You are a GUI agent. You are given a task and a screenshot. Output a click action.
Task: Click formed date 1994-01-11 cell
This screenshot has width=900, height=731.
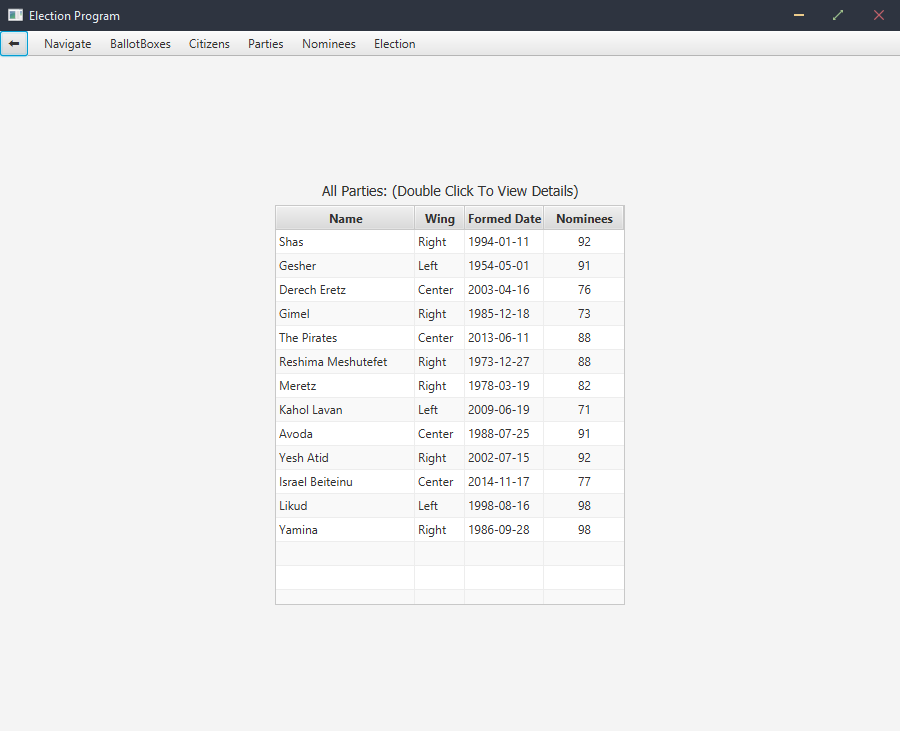pos(504,242)
